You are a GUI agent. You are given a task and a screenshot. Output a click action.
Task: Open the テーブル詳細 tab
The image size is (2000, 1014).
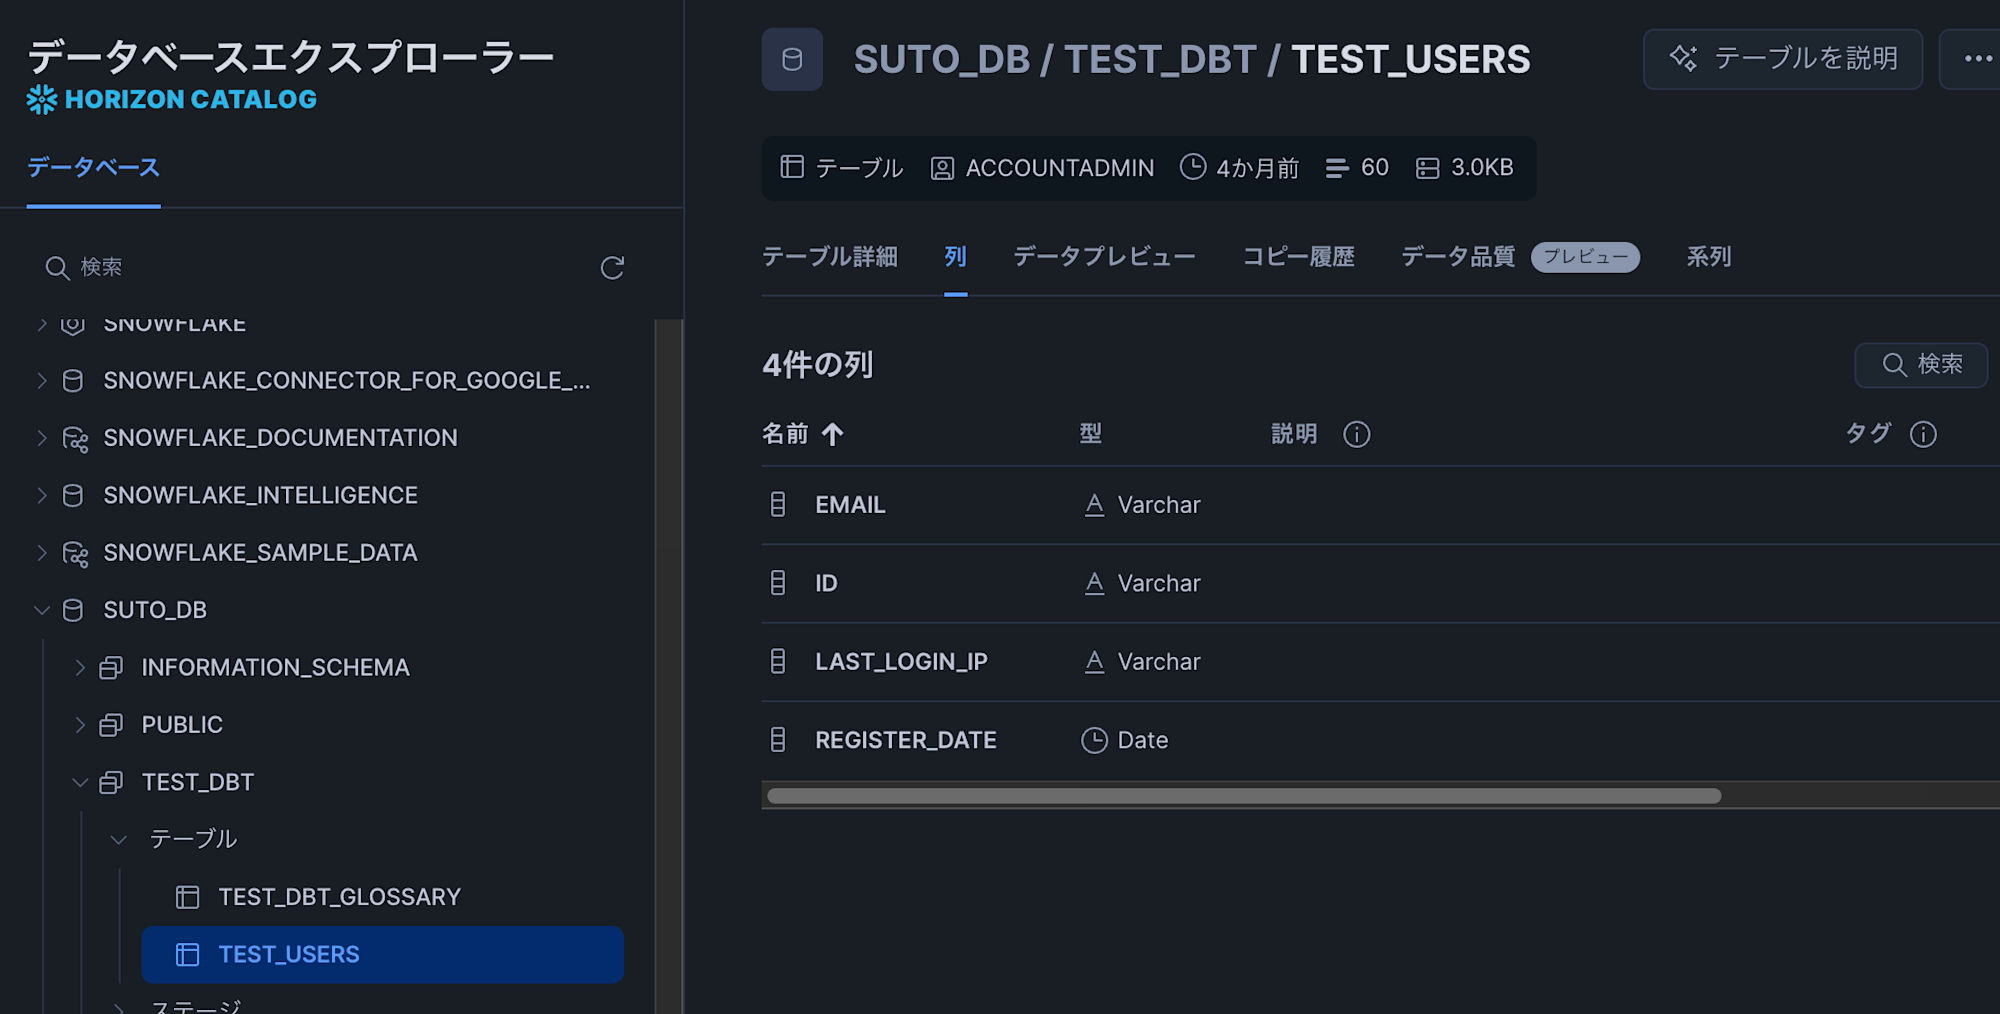(831, 257)
